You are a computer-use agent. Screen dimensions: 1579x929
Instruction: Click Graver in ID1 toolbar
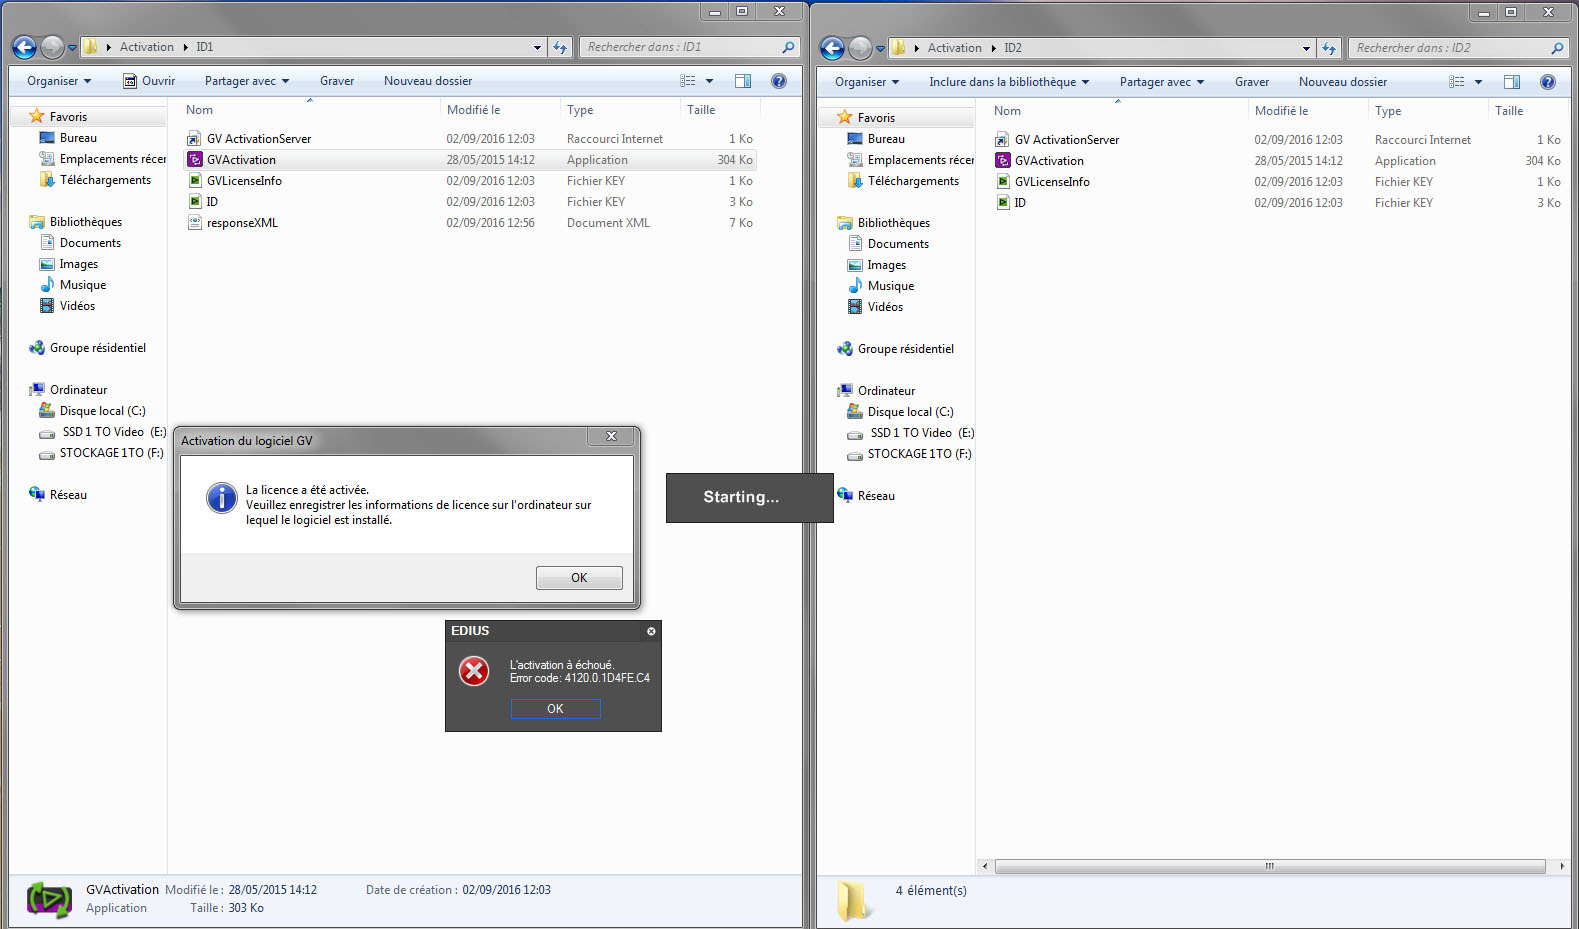coord(337,81)
